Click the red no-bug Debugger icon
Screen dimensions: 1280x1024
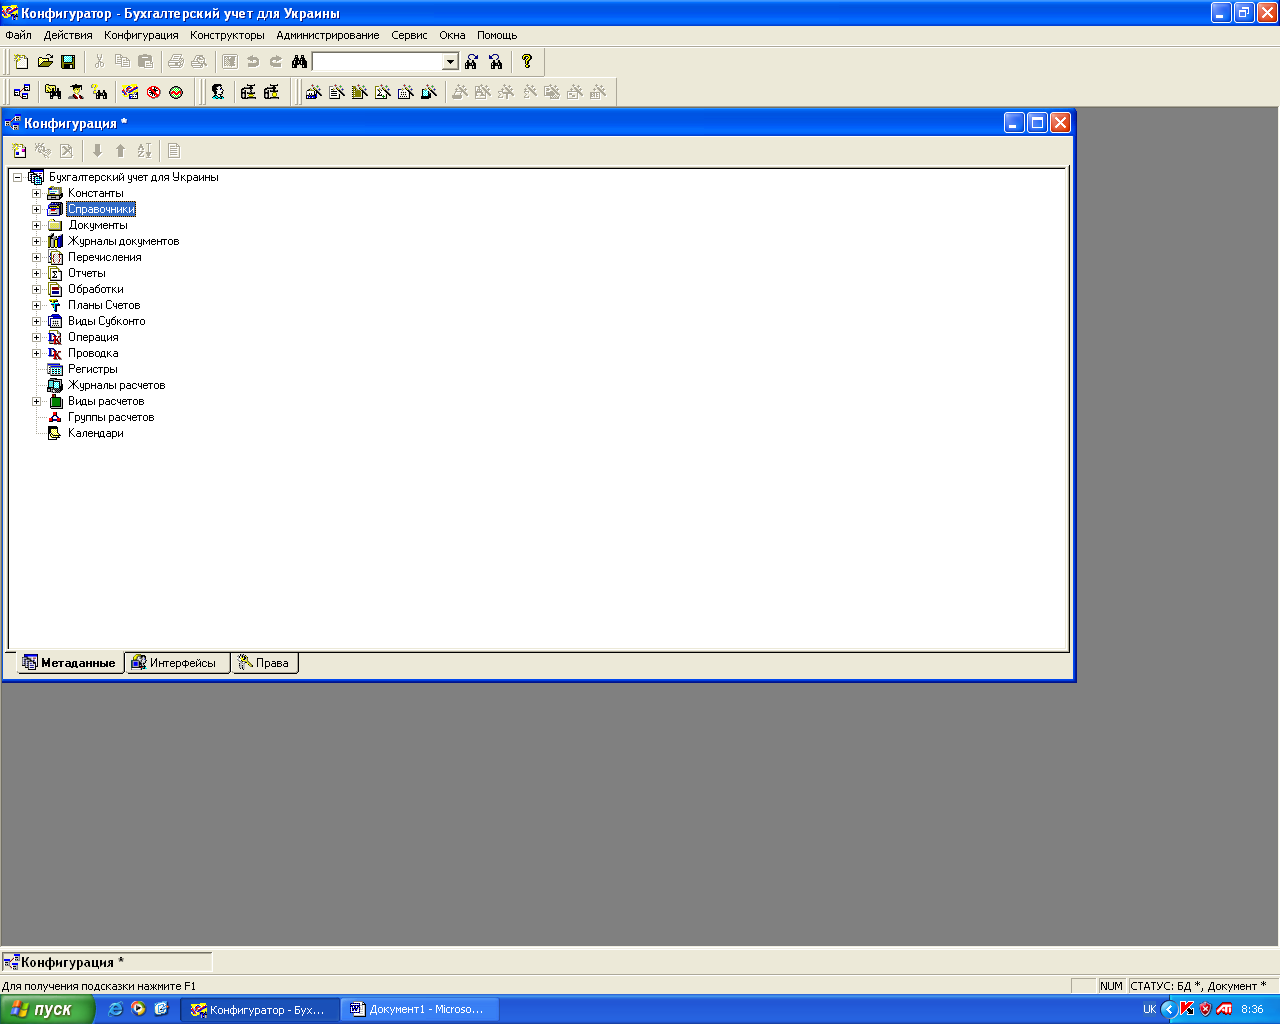tap(154, 92)
